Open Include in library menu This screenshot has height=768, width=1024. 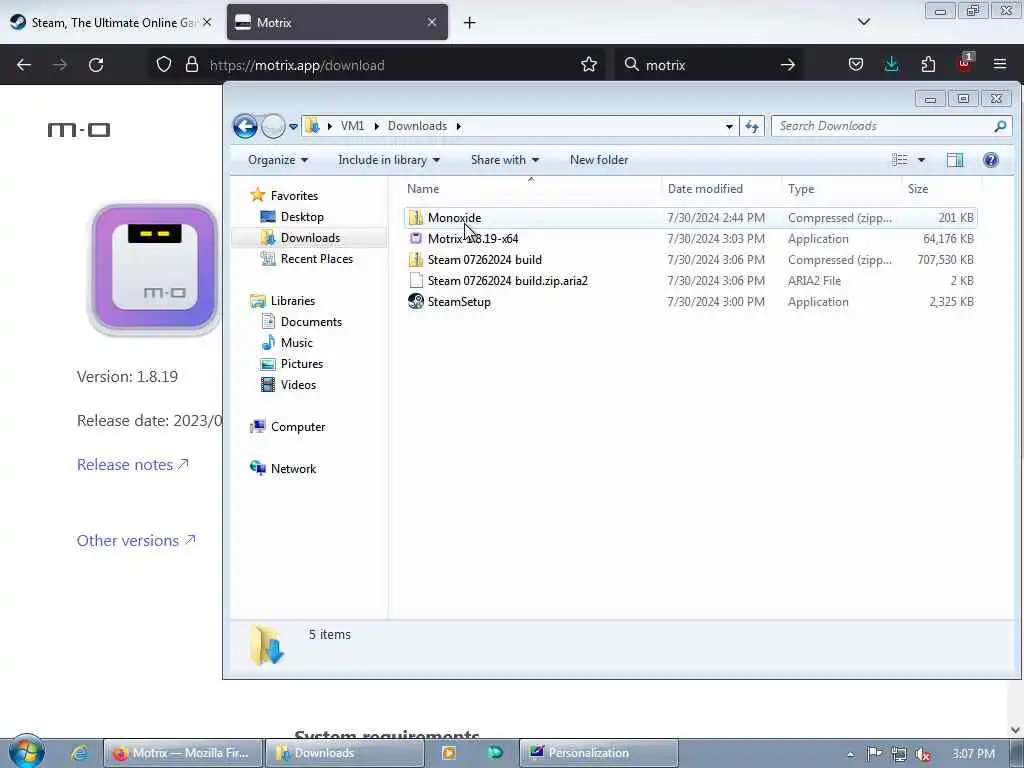(x=389, y=160)
